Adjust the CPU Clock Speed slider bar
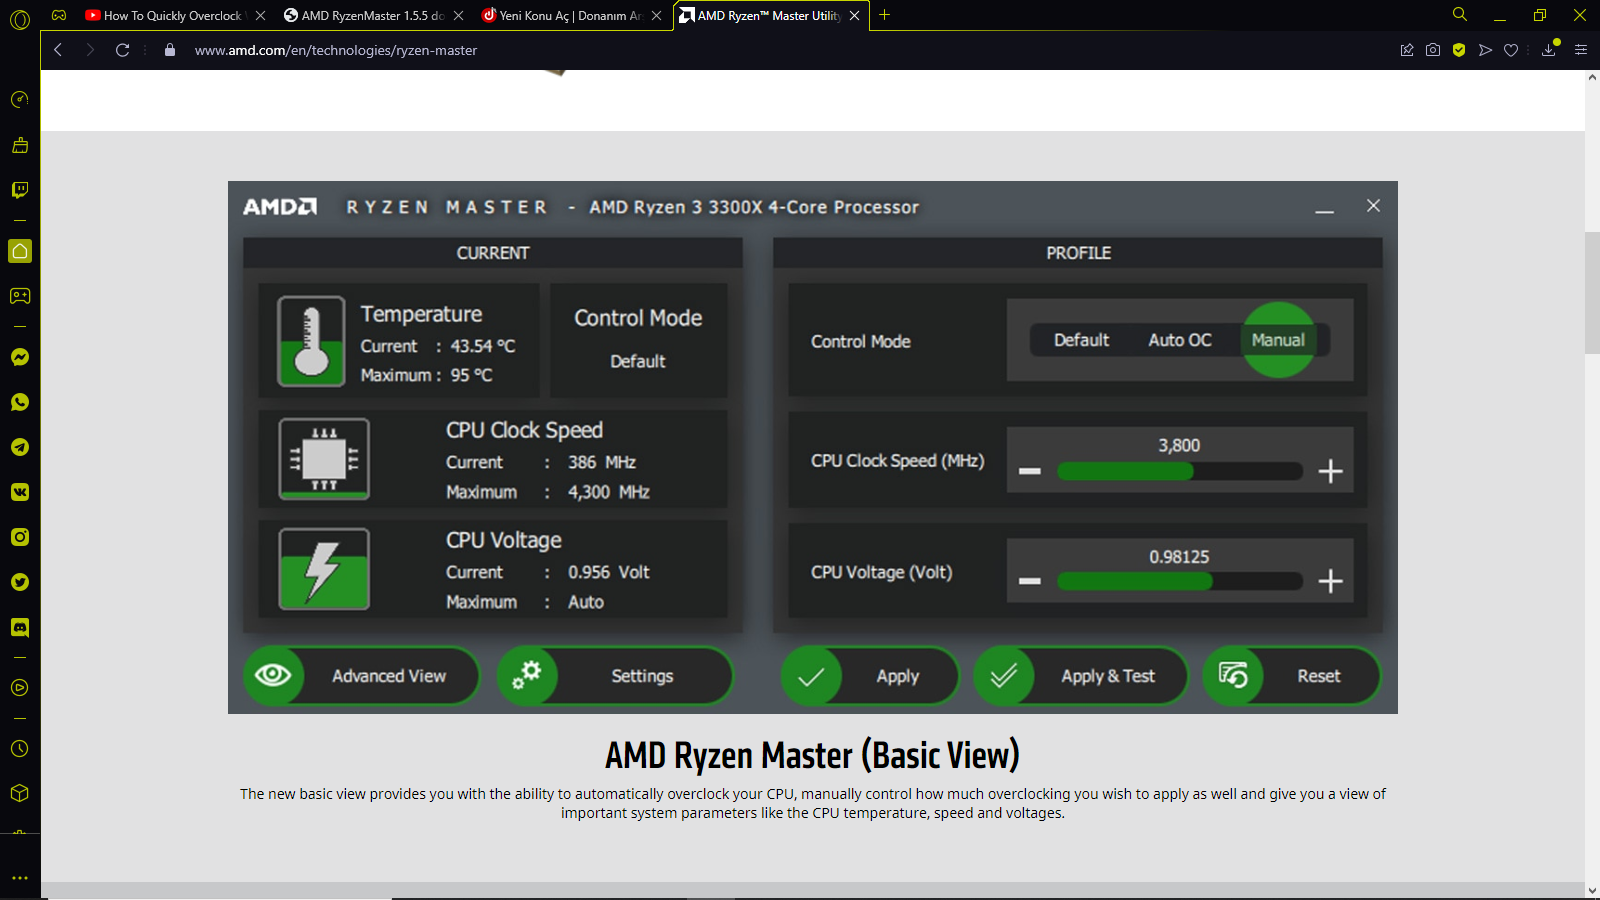Screen dimensions: 1600x900 pos(1180,471)
